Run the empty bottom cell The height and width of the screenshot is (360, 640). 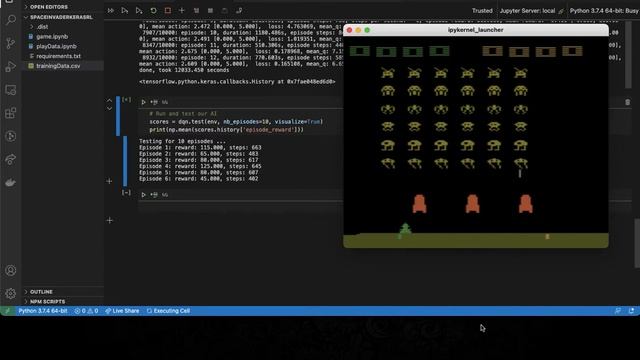tap(143, 195)
